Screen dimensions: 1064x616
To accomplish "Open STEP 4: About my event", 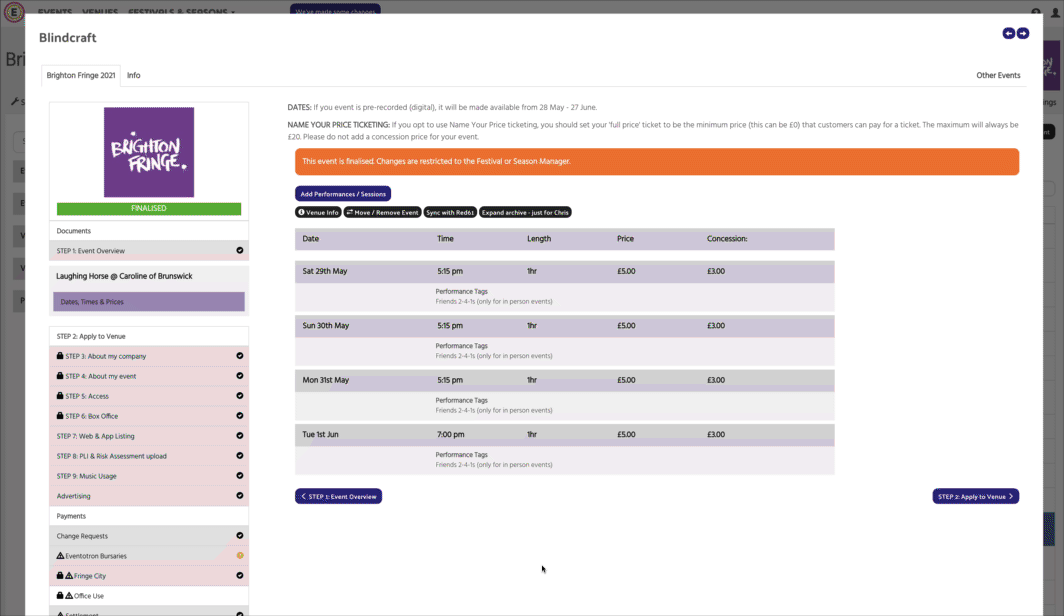I will [149, 376].
